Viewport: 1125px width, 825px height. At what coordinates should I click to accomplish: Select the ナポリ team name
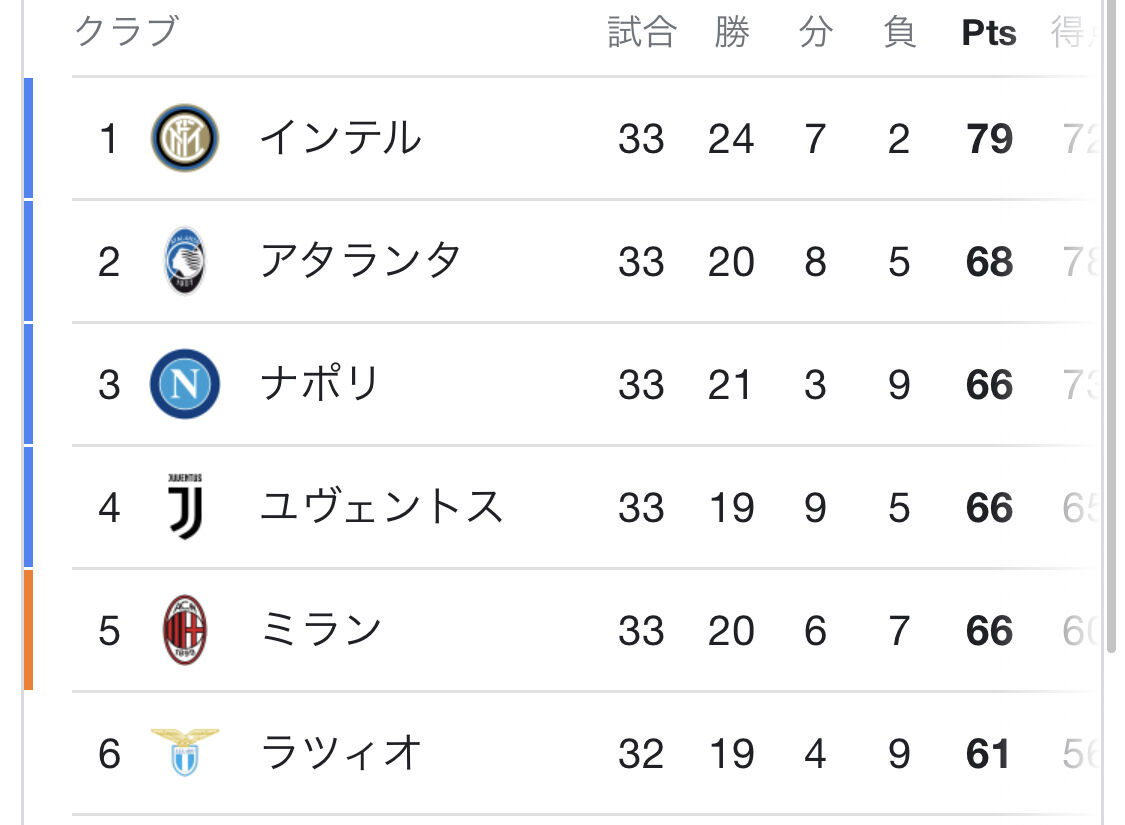pyautogui.click(x=319, y=384)
